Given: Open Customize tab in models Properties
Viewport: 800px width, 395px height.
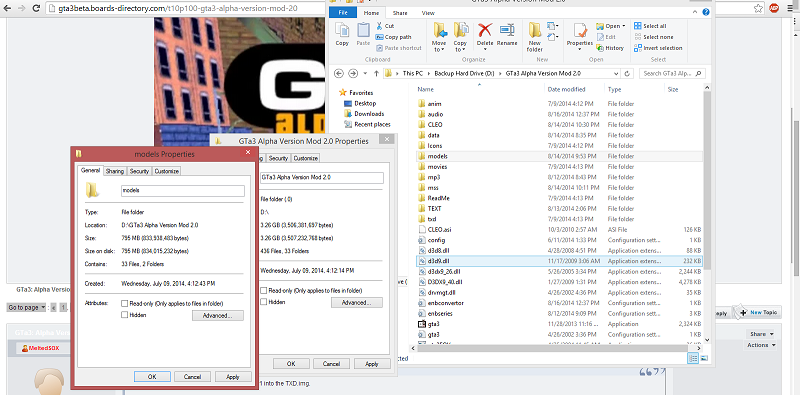Looking at the screenshot, I should click(x=166, y=171).
